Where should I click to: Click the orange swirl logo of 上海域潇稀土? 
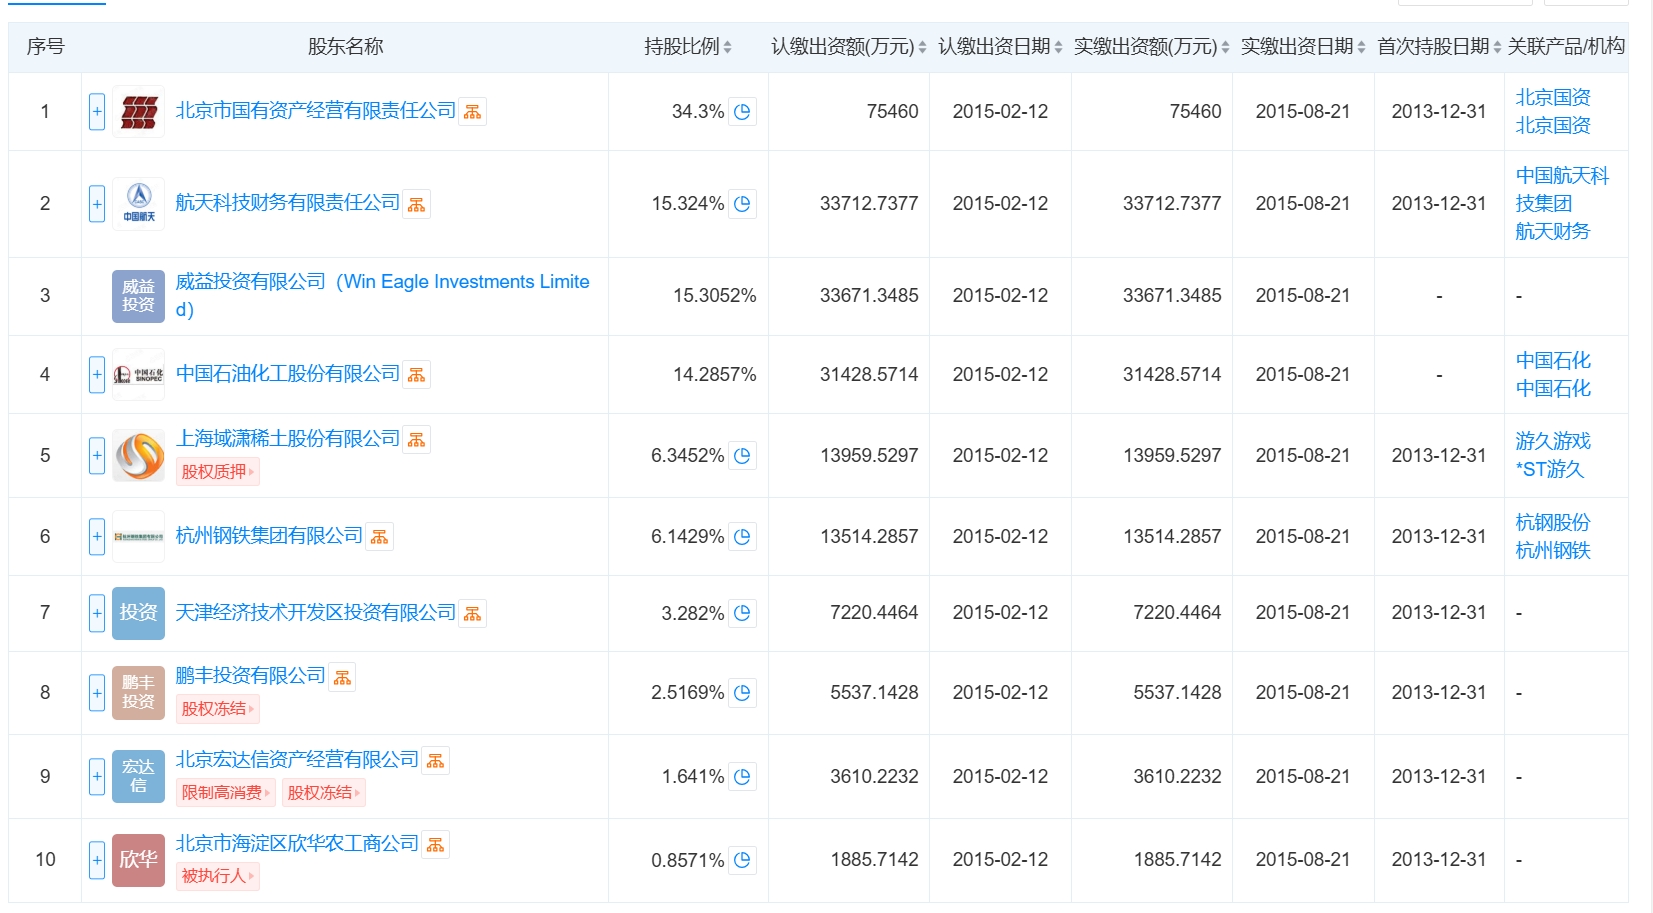pyautogui.click(x=138, y=456)
